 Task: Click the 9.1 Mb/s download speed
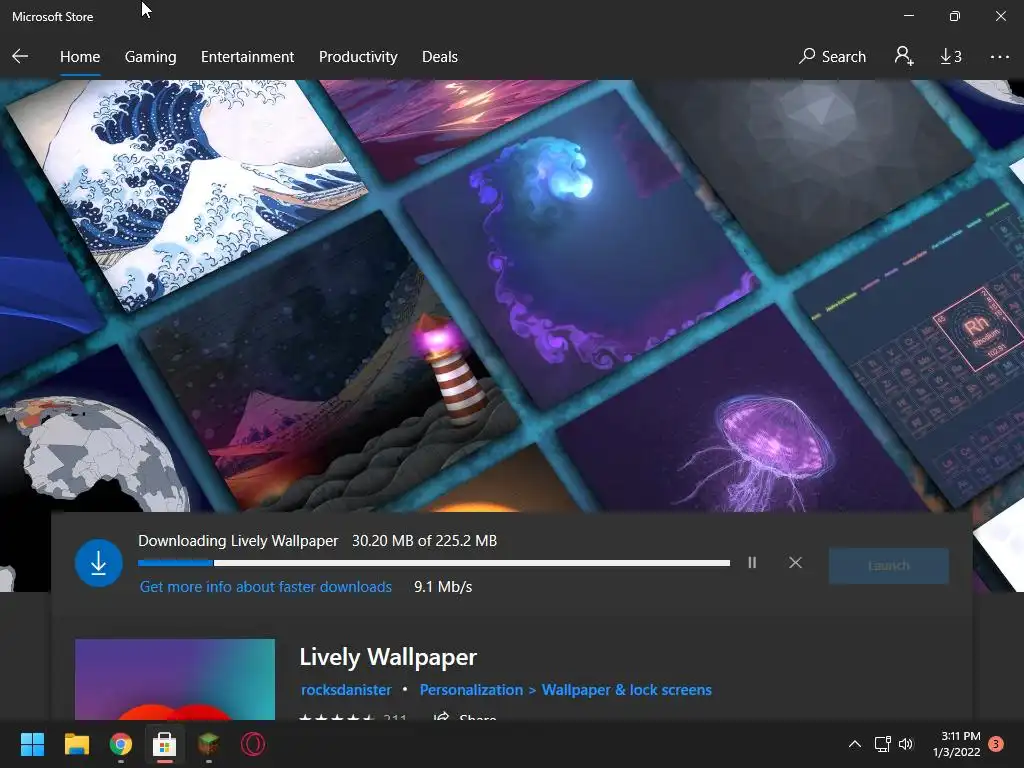point(443,586)
